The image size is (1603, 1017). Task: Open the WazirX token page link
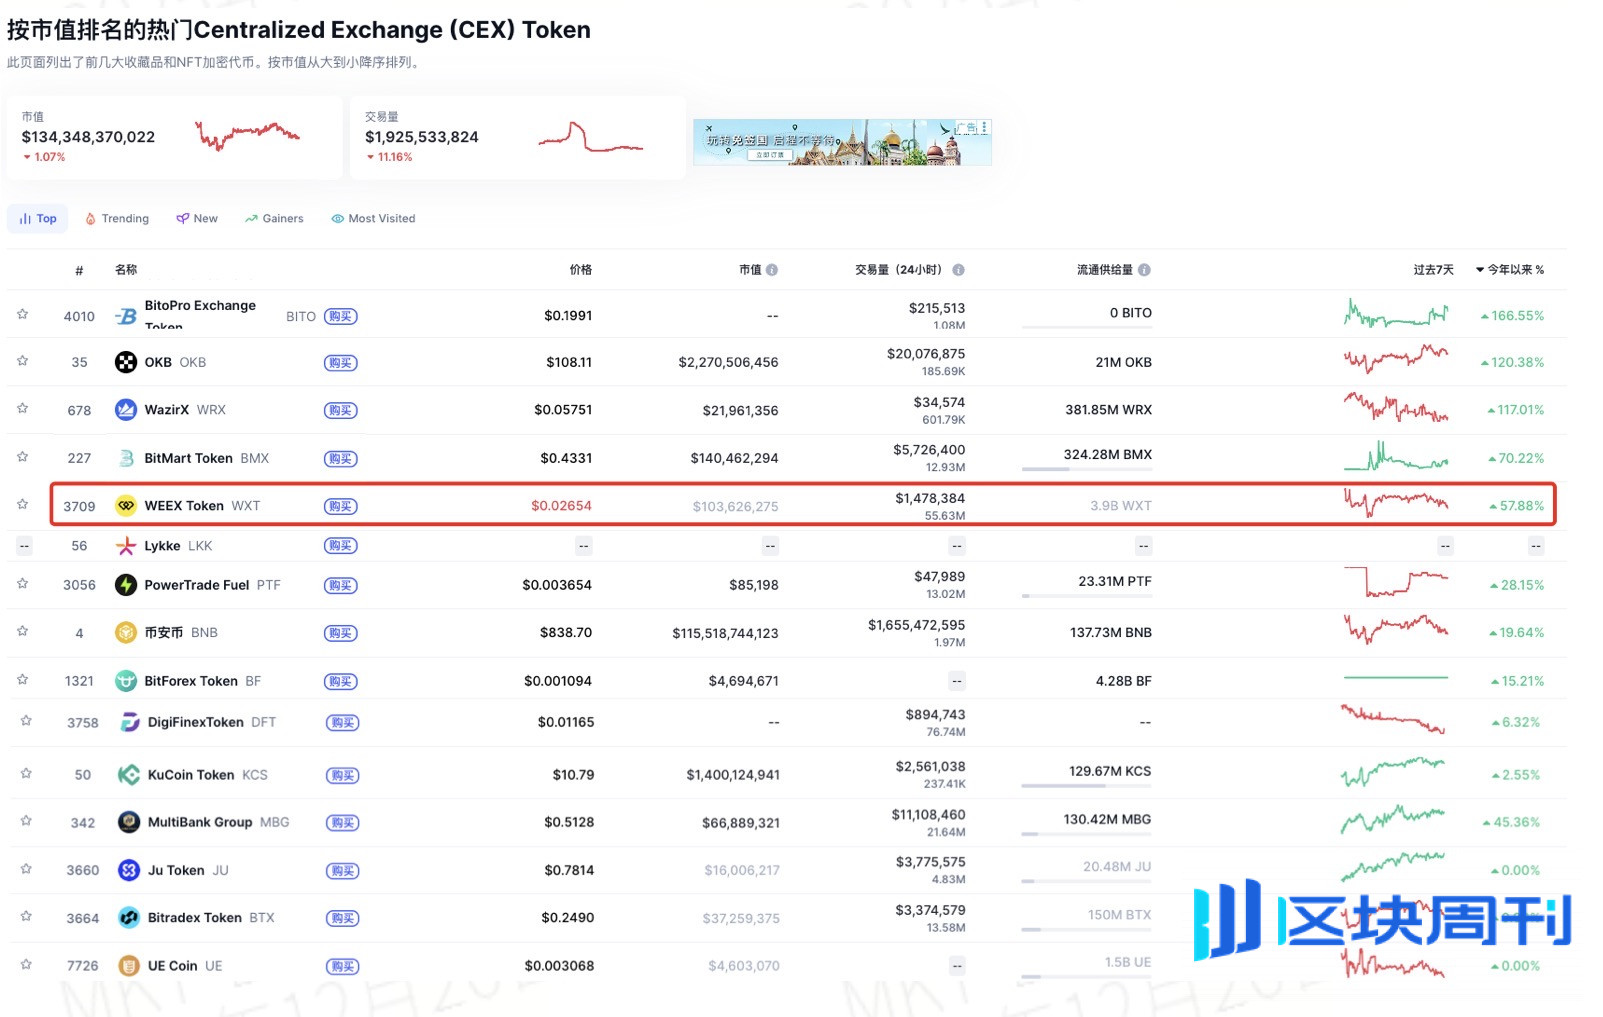click(x=166, y=410)
